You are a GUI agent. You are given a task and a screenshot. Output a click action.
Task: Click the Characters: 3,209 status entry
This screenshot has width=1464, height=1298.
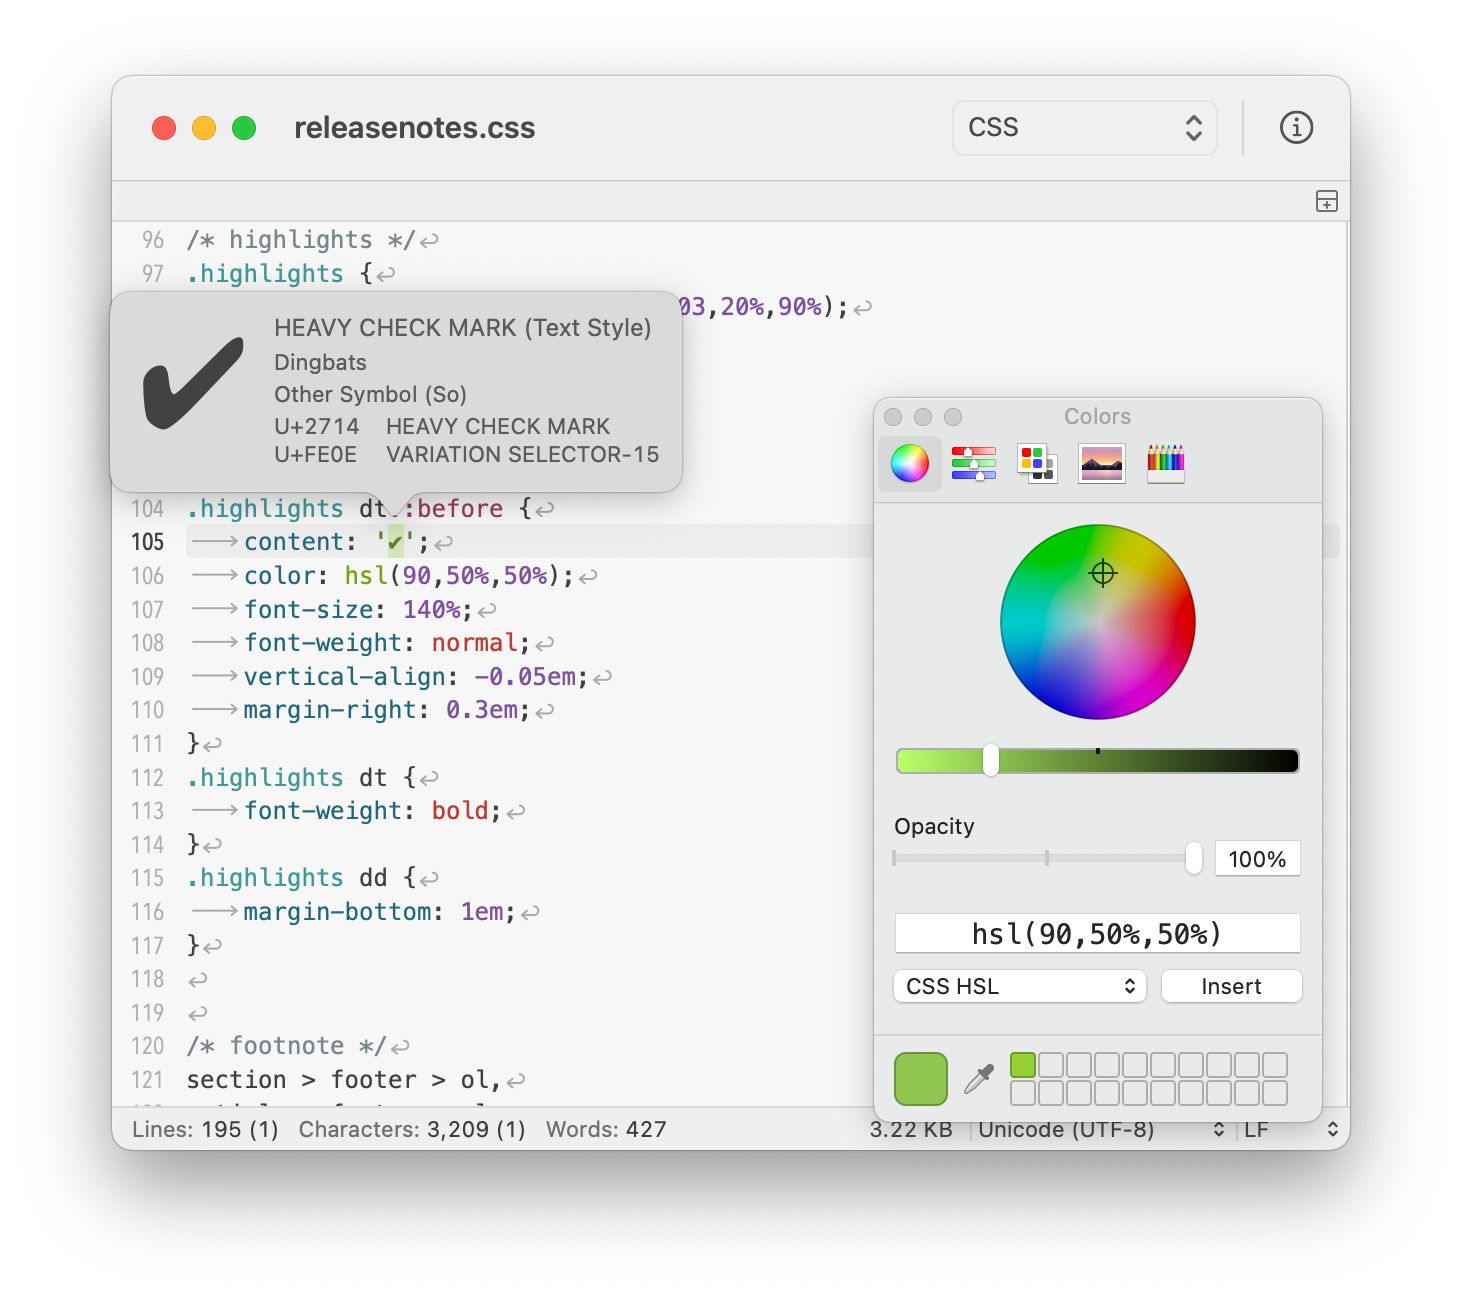[412, 1130]
